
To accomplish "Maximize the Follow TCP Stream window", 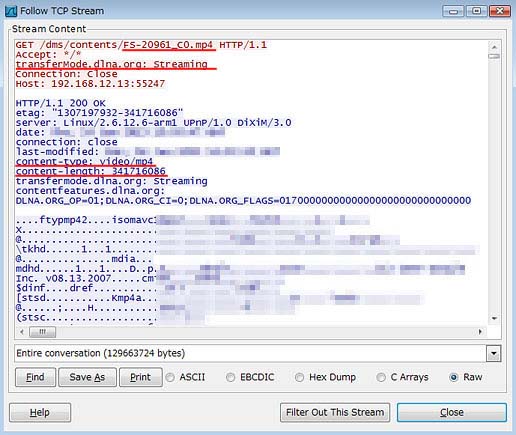I will point(477,11).
